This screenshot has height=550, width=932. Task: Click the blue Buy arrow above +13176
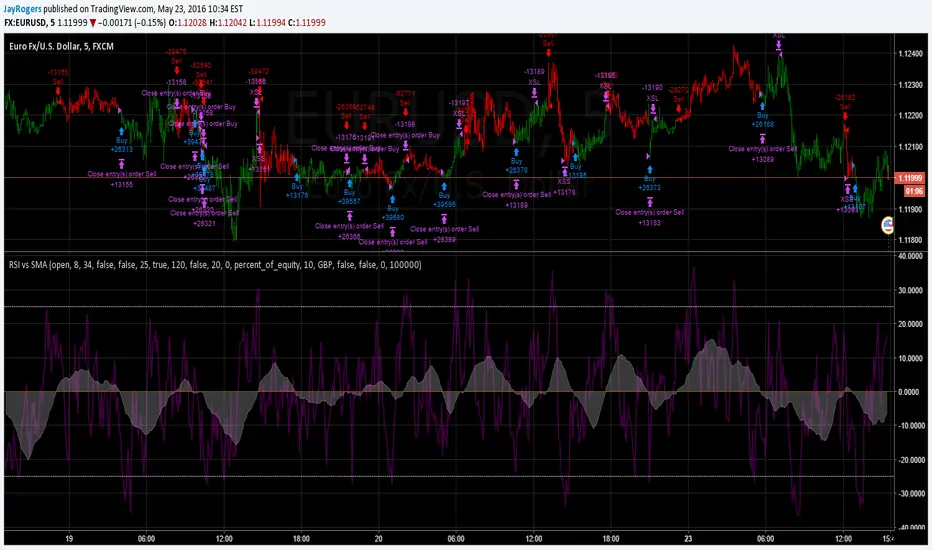[297, 177]
